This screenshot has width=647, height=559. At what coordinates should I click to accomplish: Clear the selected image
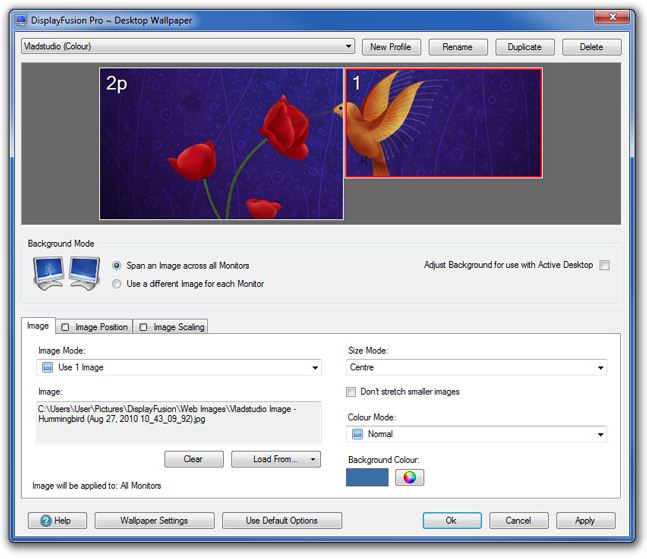194,459
